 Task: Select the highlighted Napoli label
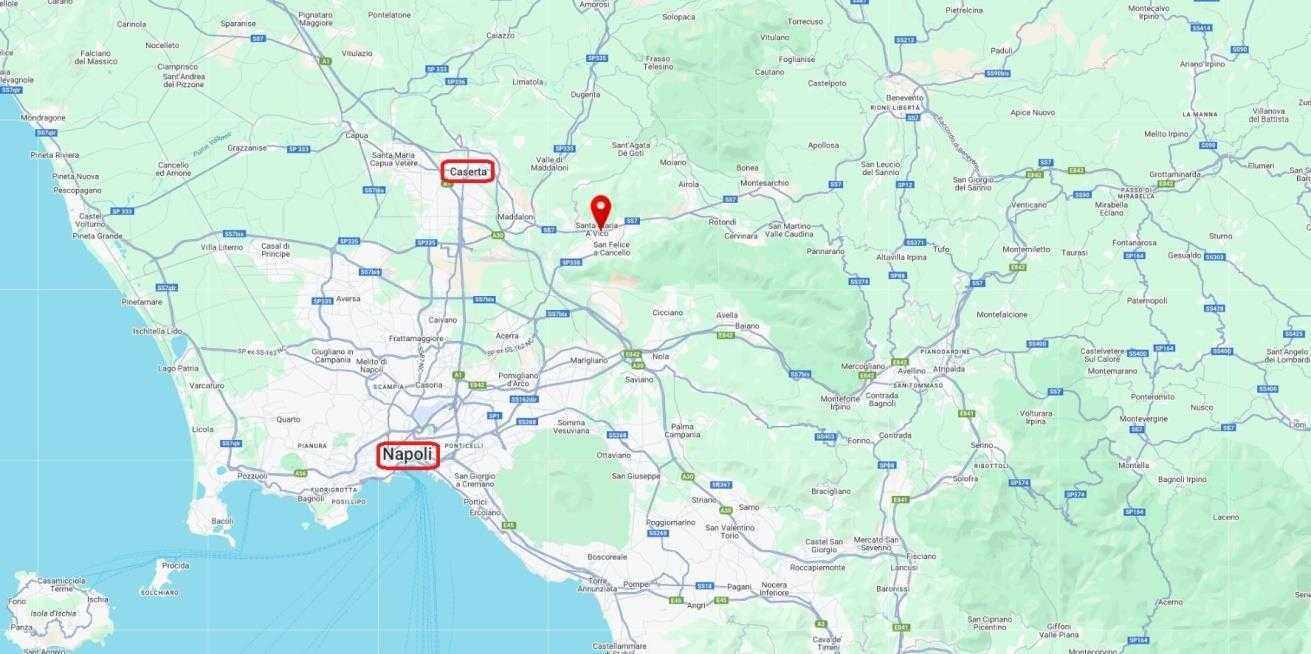click(x=408, y=455)
